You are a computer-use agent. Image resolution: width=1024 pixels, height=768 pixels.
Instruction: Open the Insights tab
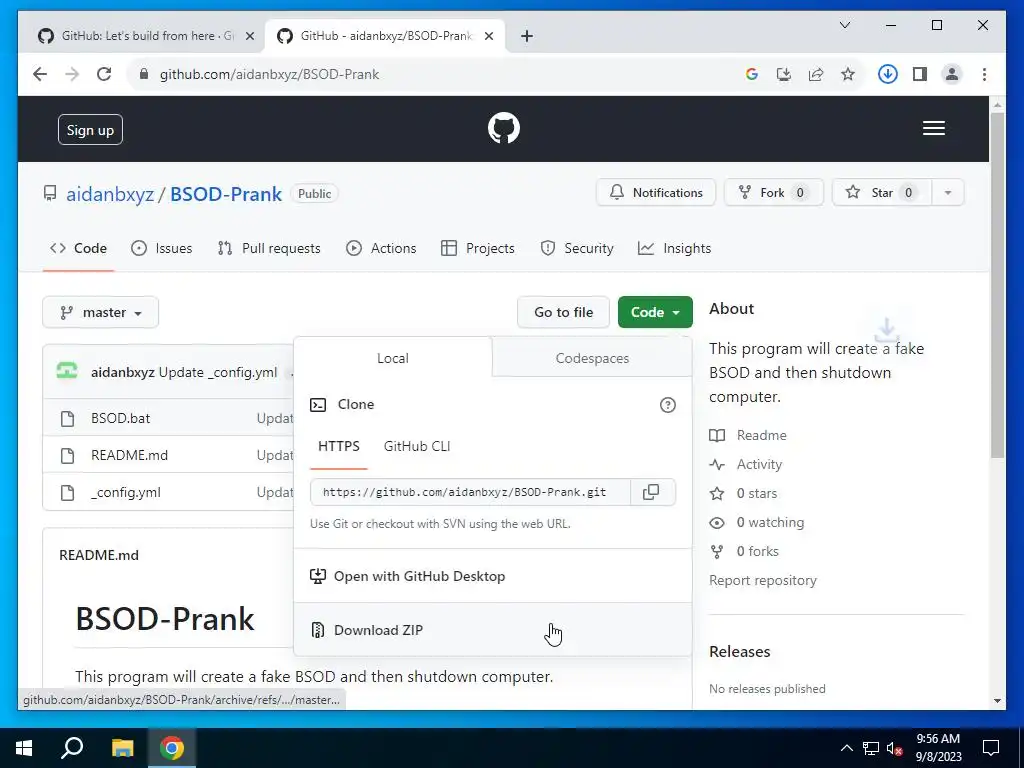tap(674, 248)
